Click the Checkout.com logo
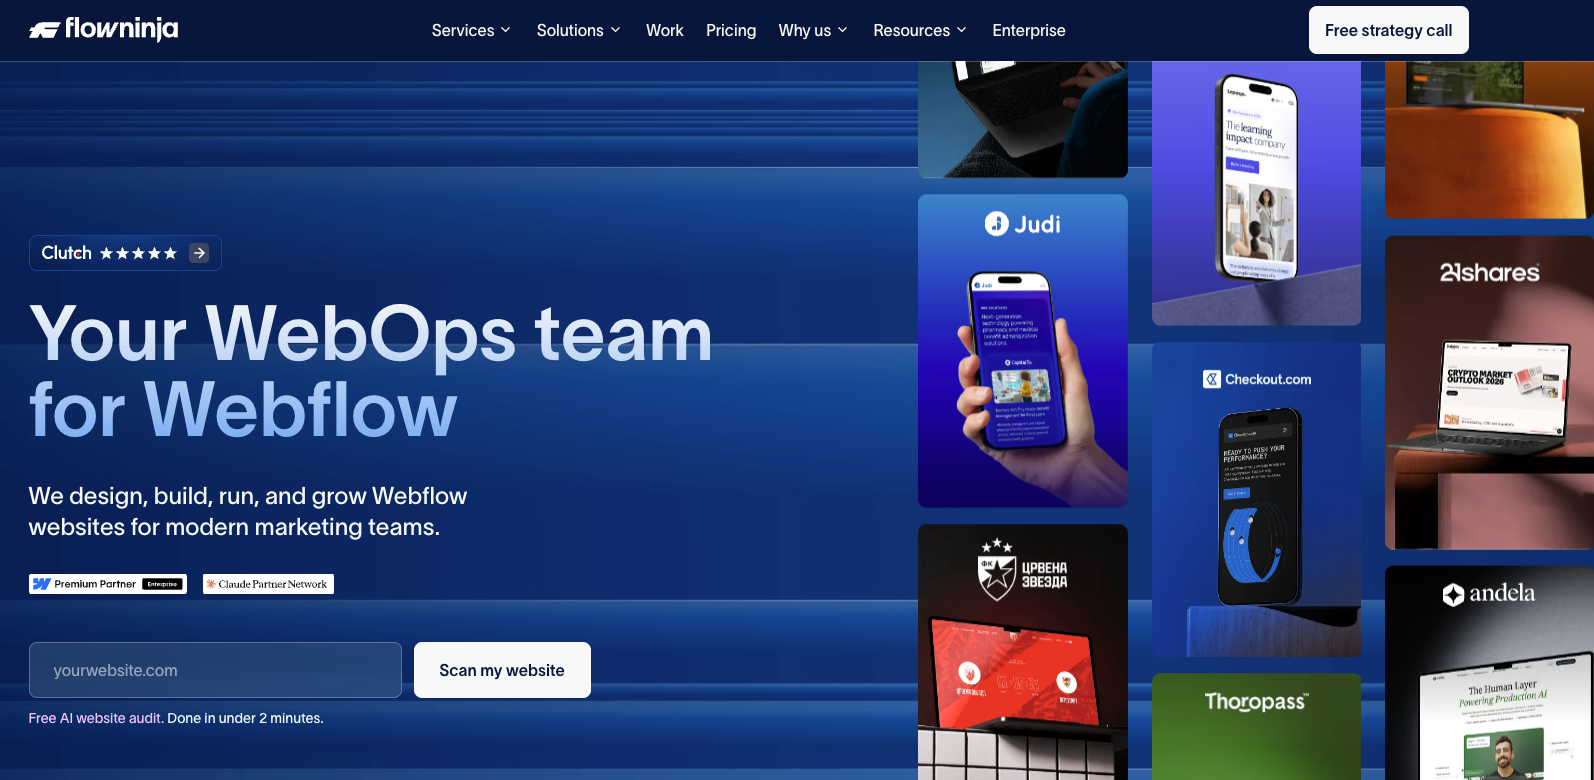The width and height of the screenshot is (1594, 780). tap(1257, 379)
